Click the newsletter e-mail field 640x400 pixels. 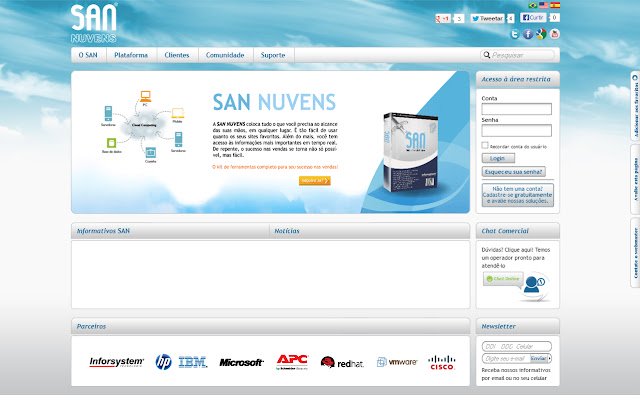click(x=506, y=358)
